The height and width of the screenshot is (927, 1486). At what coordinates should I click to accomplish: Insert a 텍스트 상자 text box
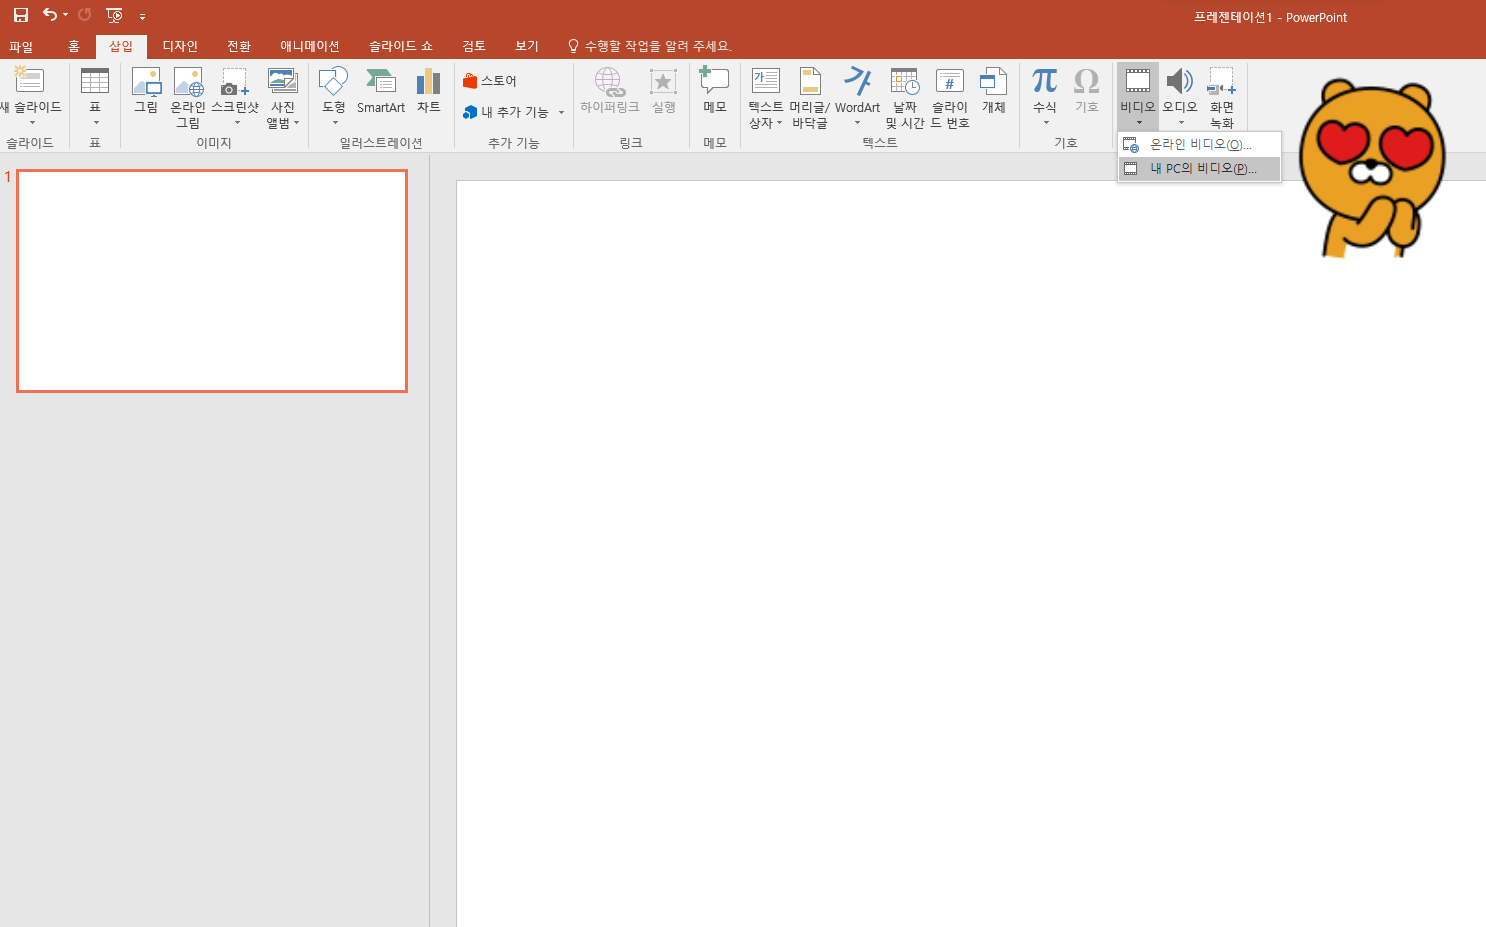point(766,97)
